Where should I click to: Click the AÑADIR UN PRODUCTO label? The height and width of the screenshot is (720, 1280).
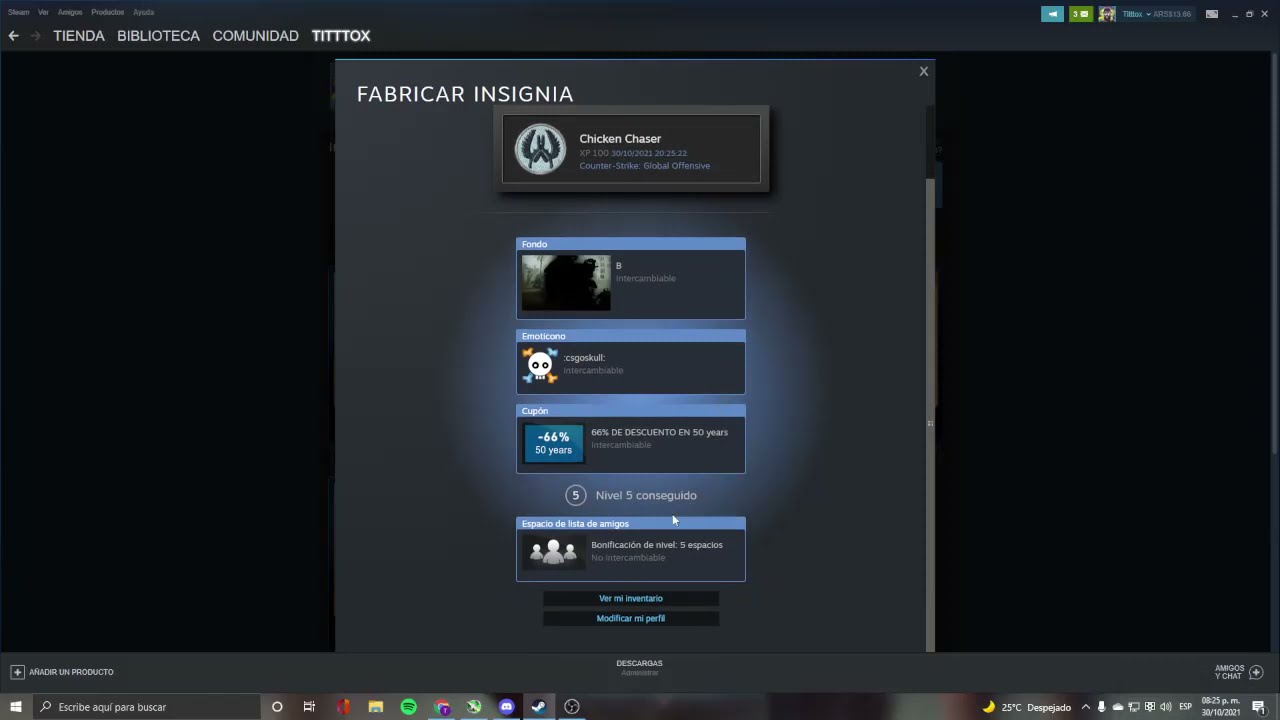coord(71,672)
